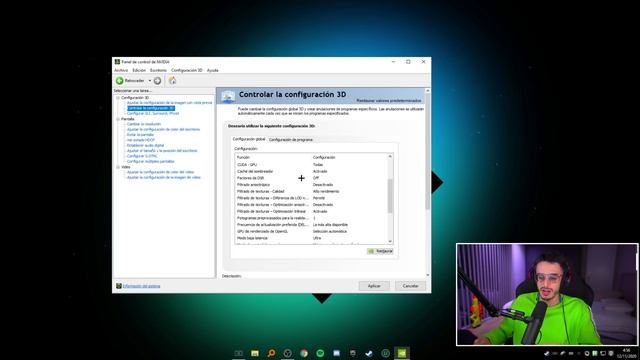Switch to the Configuración de programa tab

click(291, 140)
